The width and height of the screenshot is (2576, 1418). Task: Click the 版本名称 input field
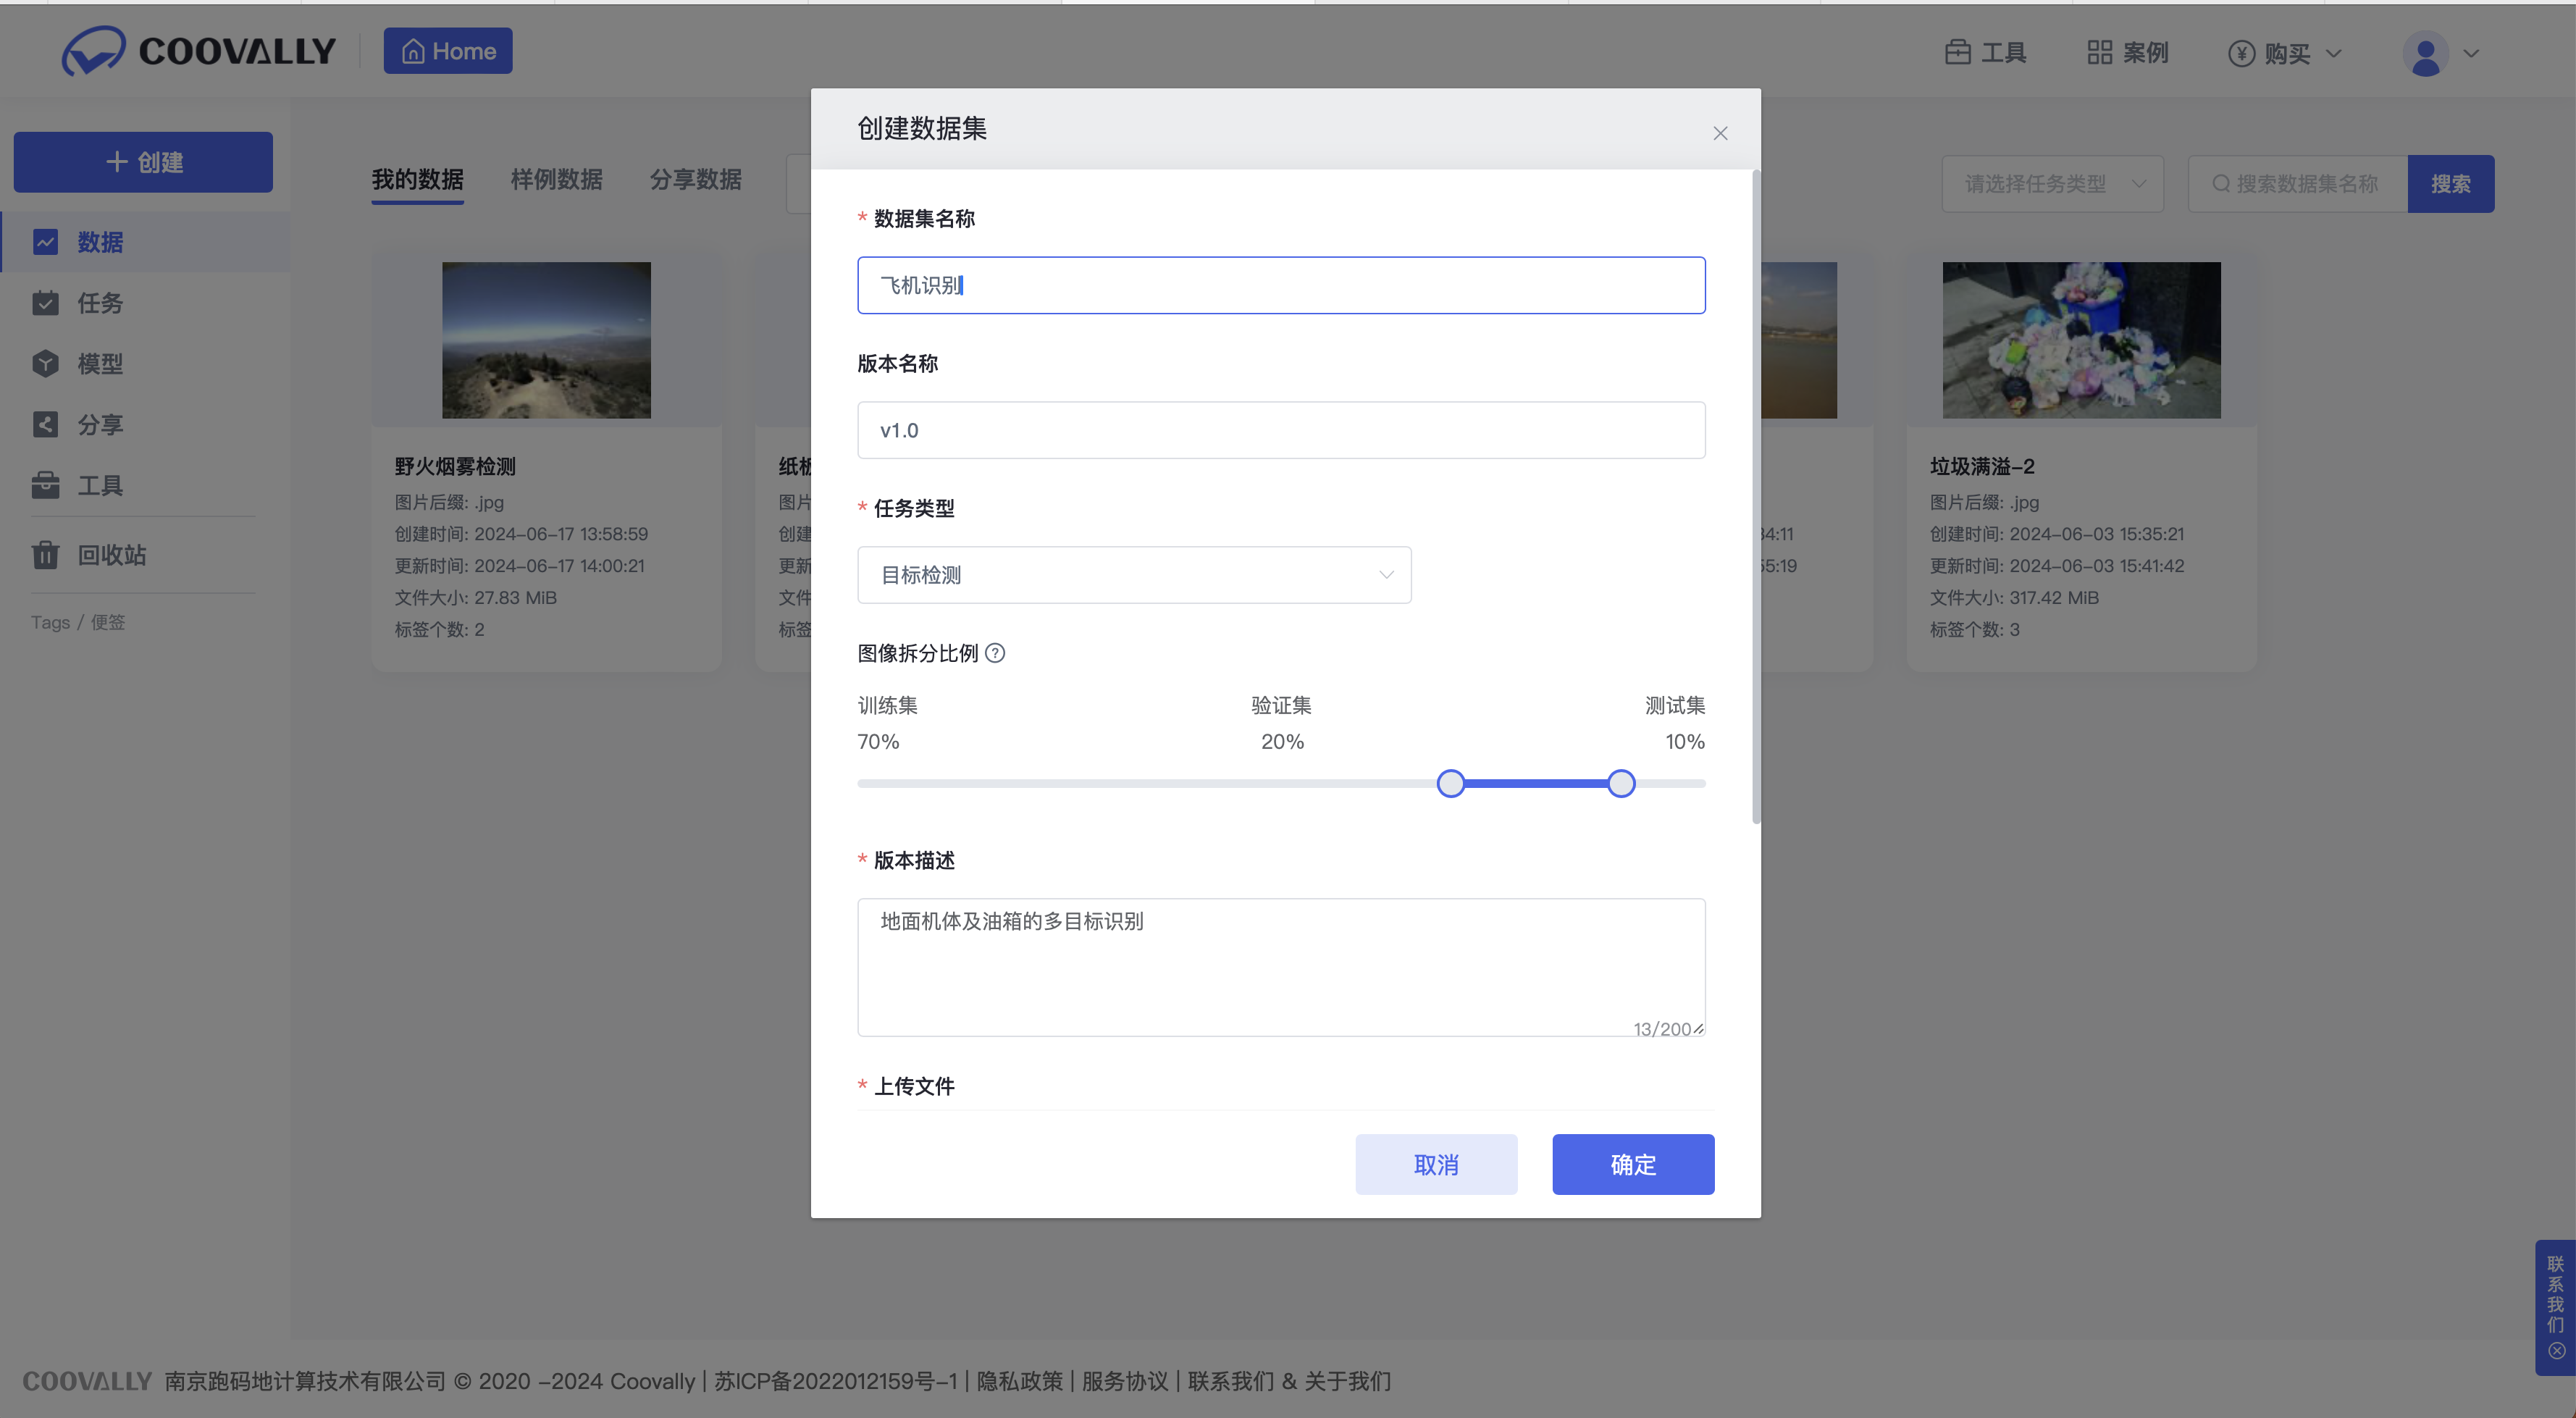(1280, 430)
